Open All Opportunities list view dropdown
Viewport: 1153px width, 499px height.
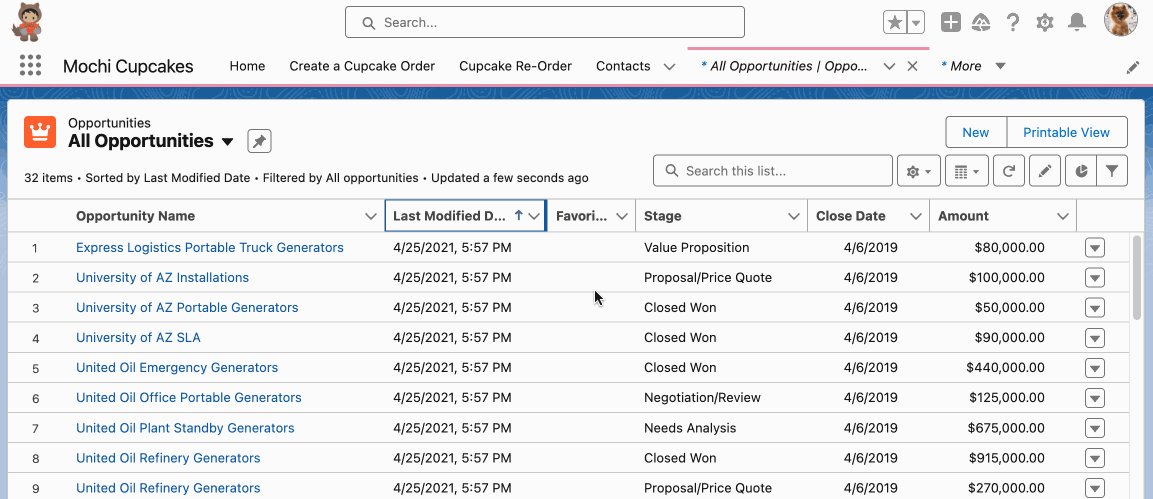click(x=228, y=141)
